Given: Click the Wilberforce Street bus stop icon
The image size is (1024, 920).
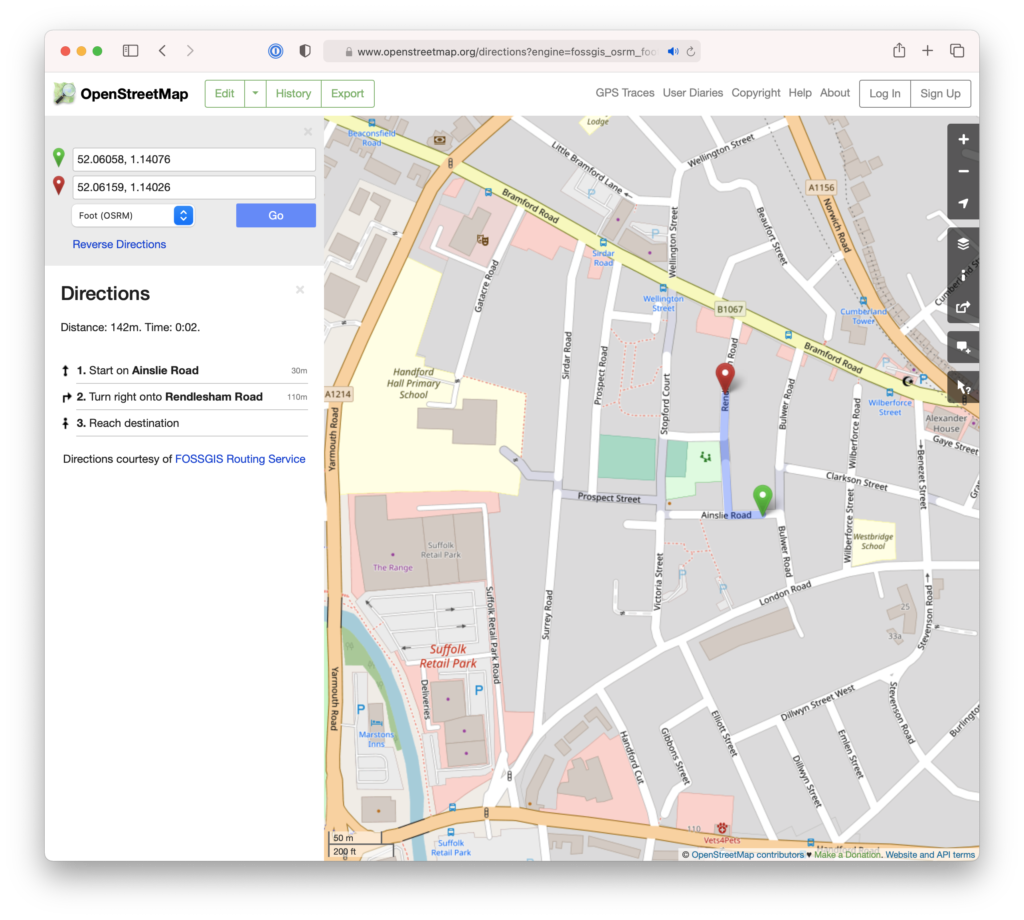Looking at the screenshot, I should point(889,393).
